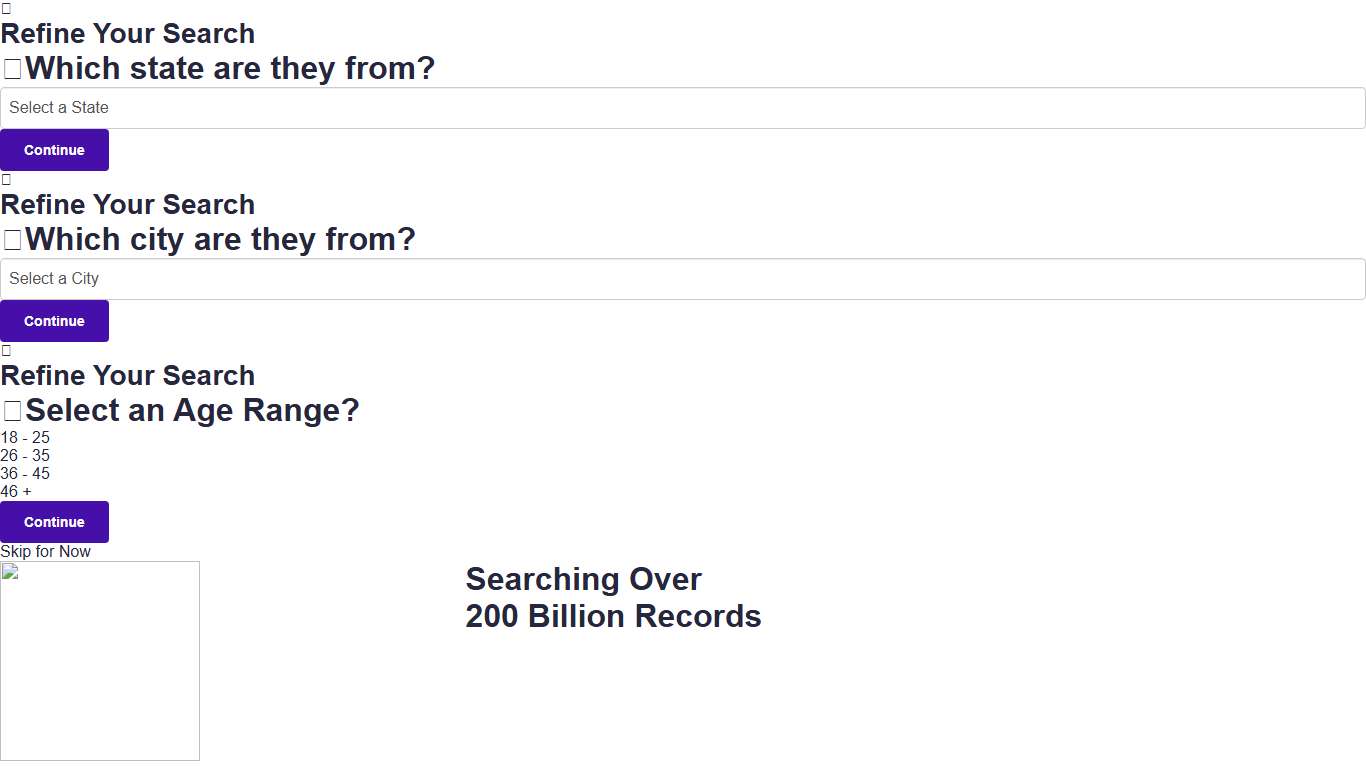Click the icon beside "Which city are they from?"
Screen dimensions: 1366x768
pyautogui.click(x=12, y=241)
